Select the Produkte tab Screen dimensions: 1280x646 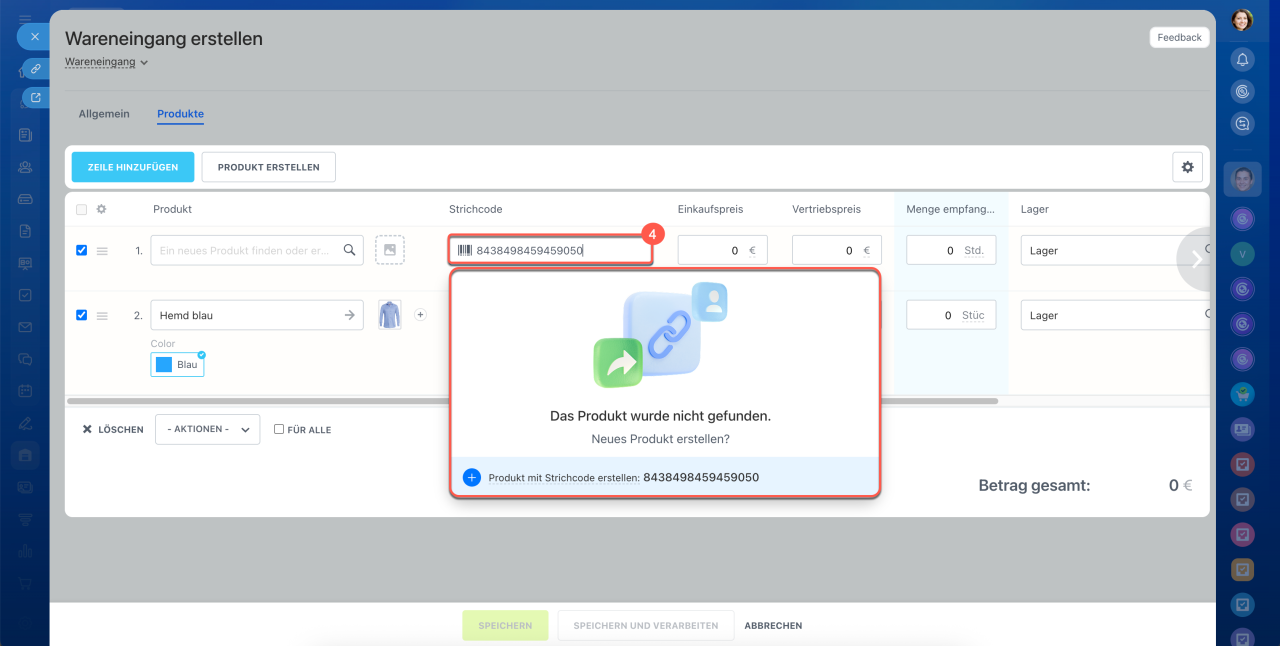tap(180, 114)
